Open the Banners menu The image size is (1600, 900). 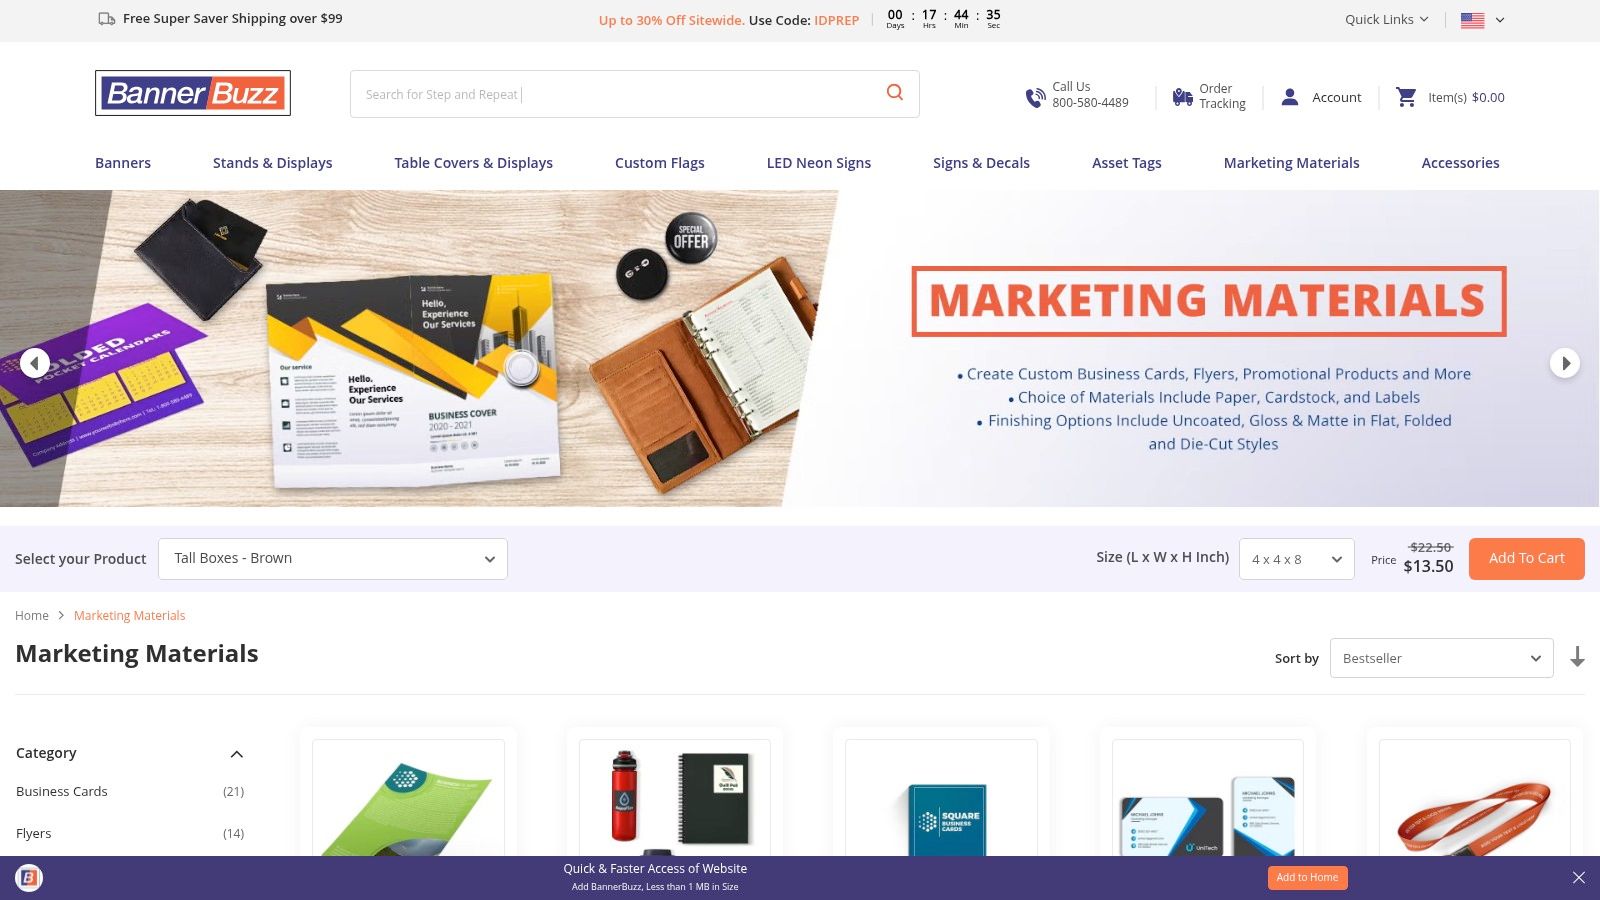tap(123, 163)
